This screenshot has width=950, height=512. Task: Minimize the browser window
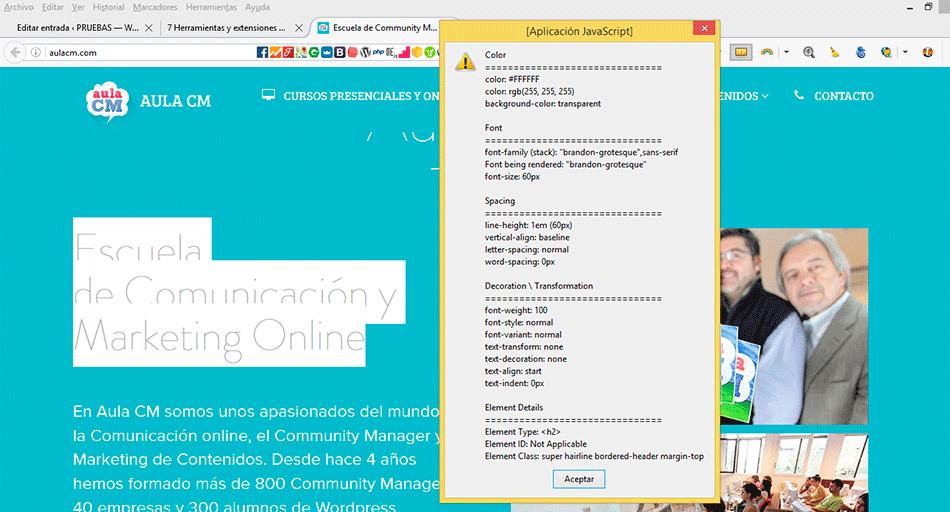(x=909, y=7)
